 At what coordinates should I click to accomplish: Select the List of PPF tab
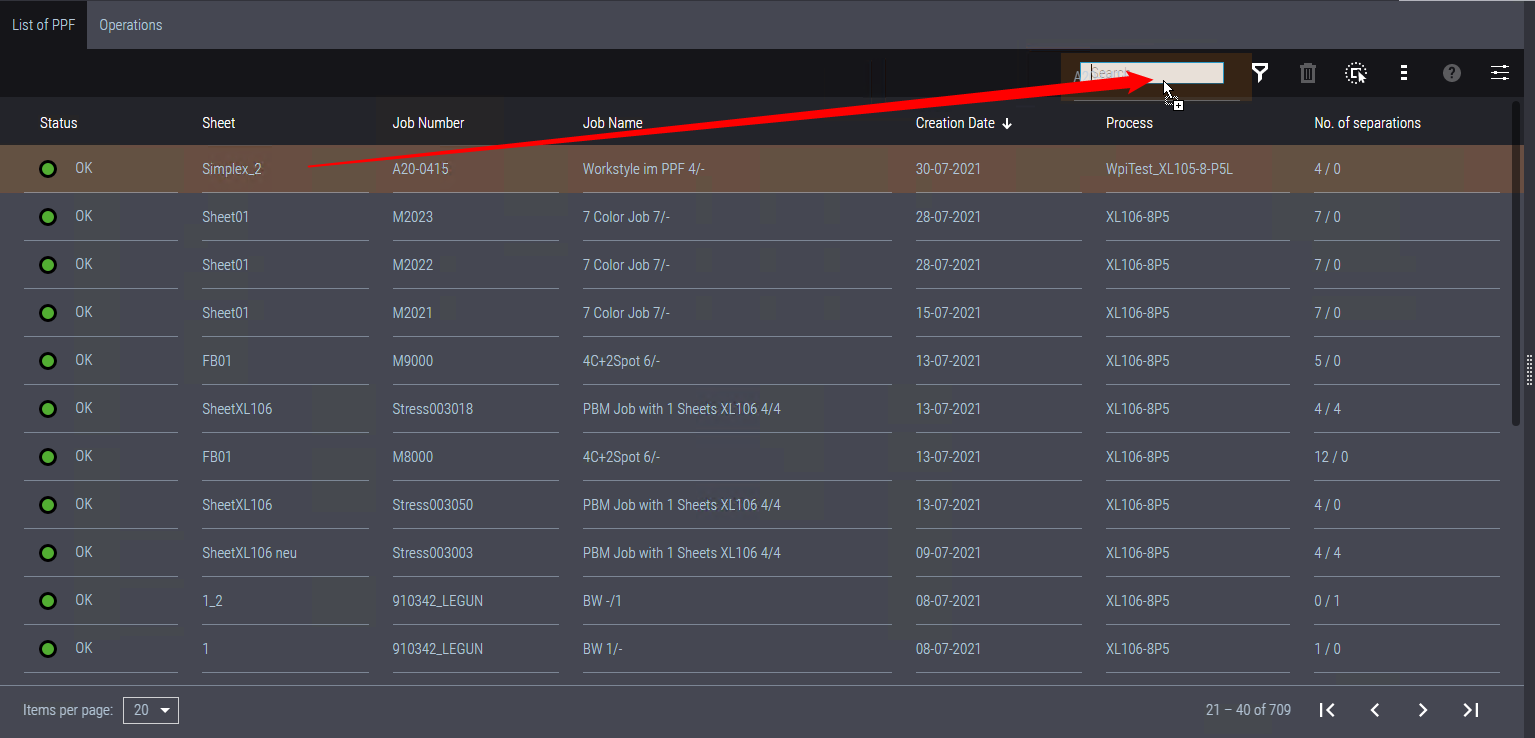[43, 25]
